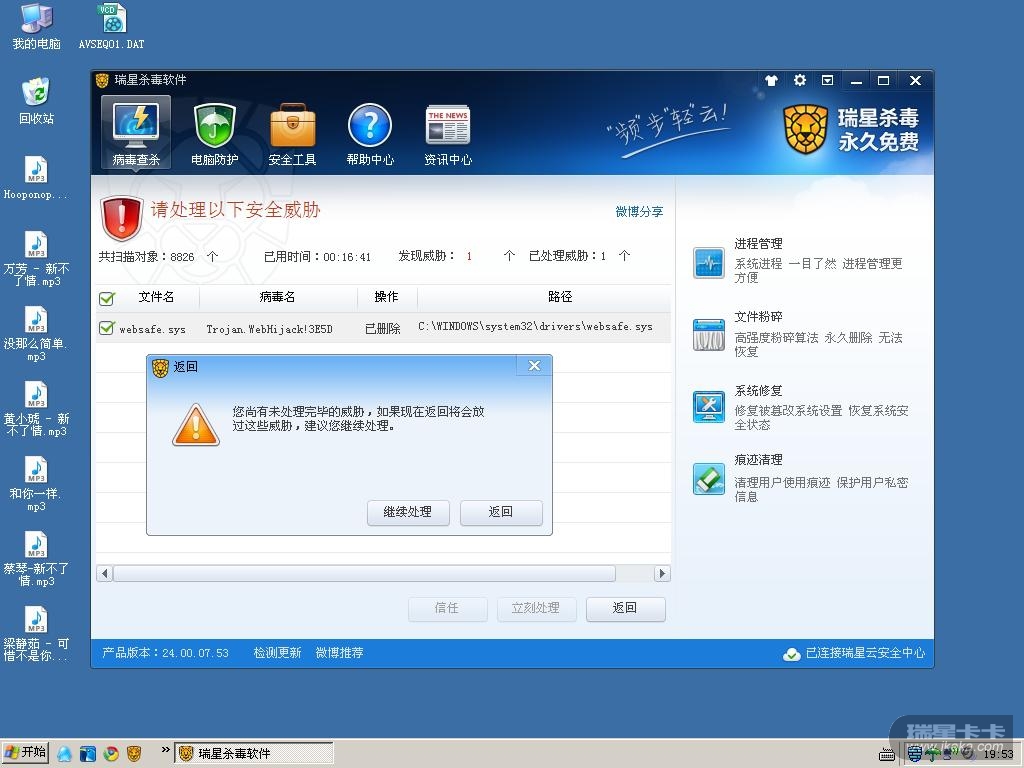Select 万芳 - 新不了情.mp3 file
The width and height of the screenshot is (1024, 768).
[36, 259]
